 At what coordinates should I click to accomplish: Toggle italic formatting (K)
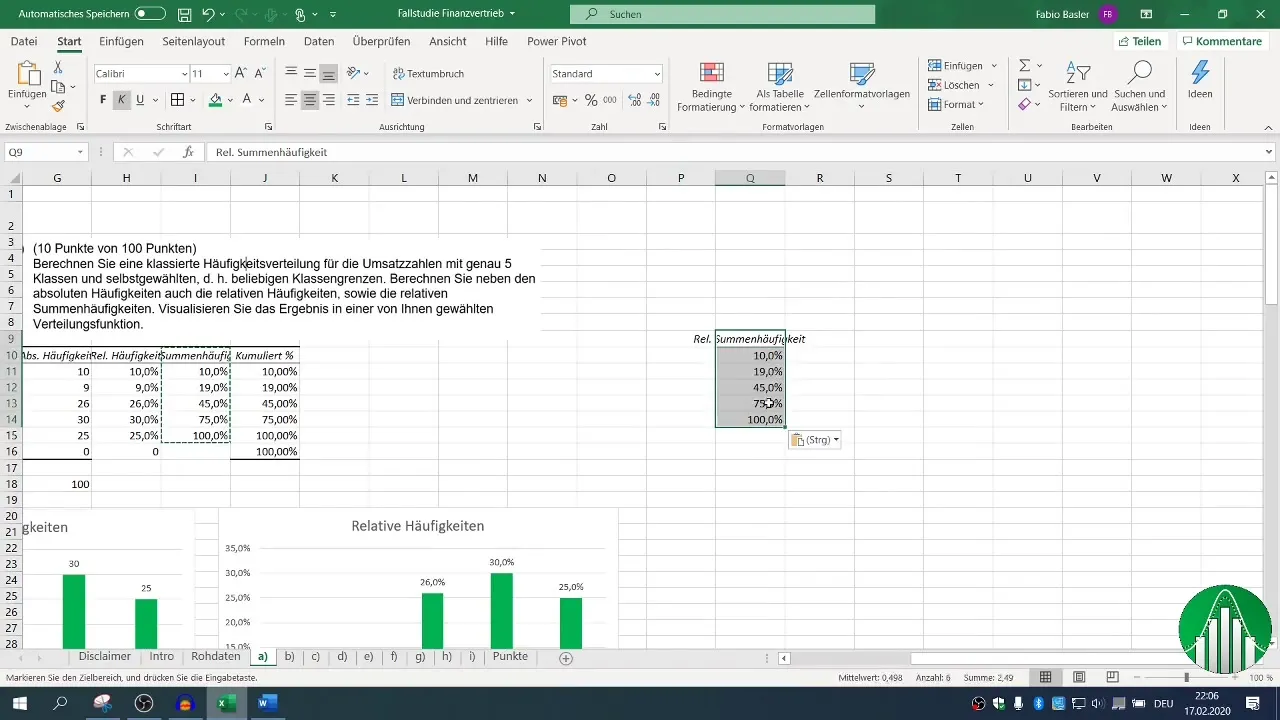click(121, 100)
